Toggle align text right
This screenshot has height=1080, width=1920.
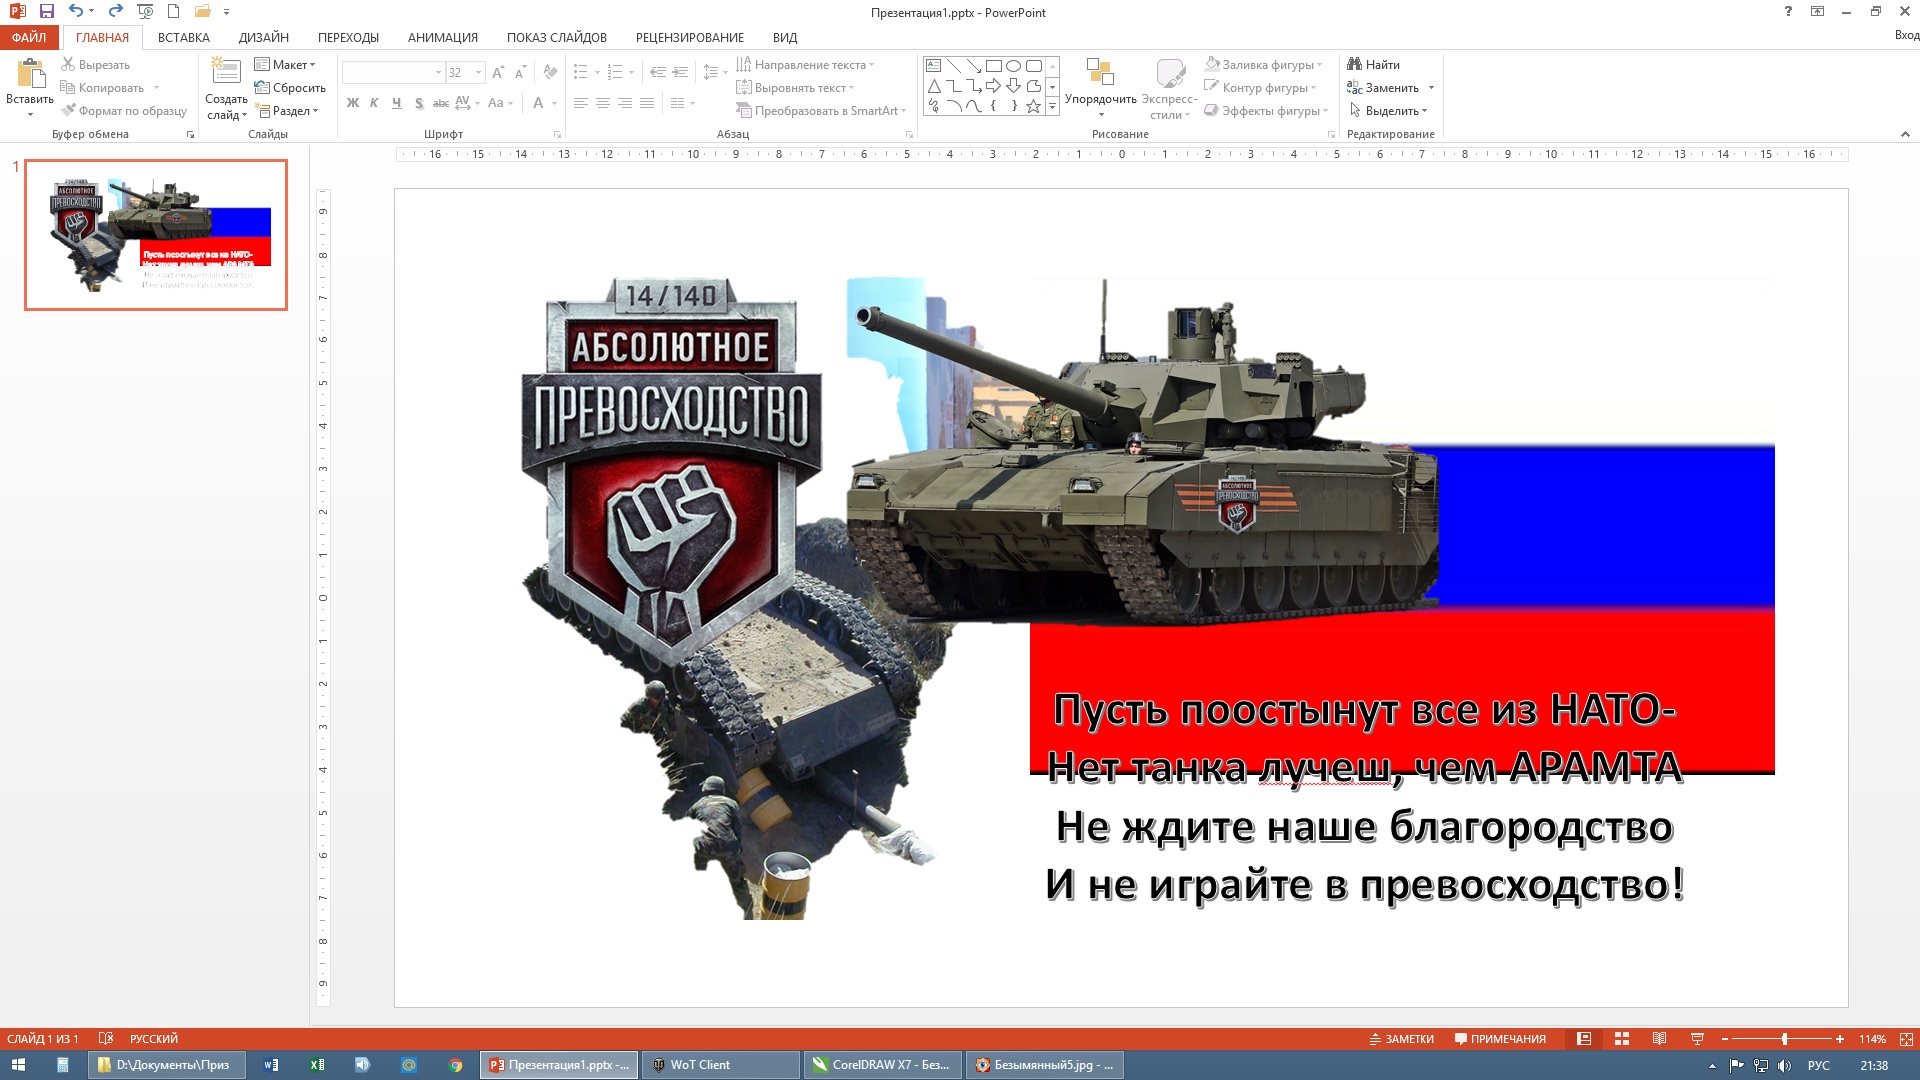[624, 103]
